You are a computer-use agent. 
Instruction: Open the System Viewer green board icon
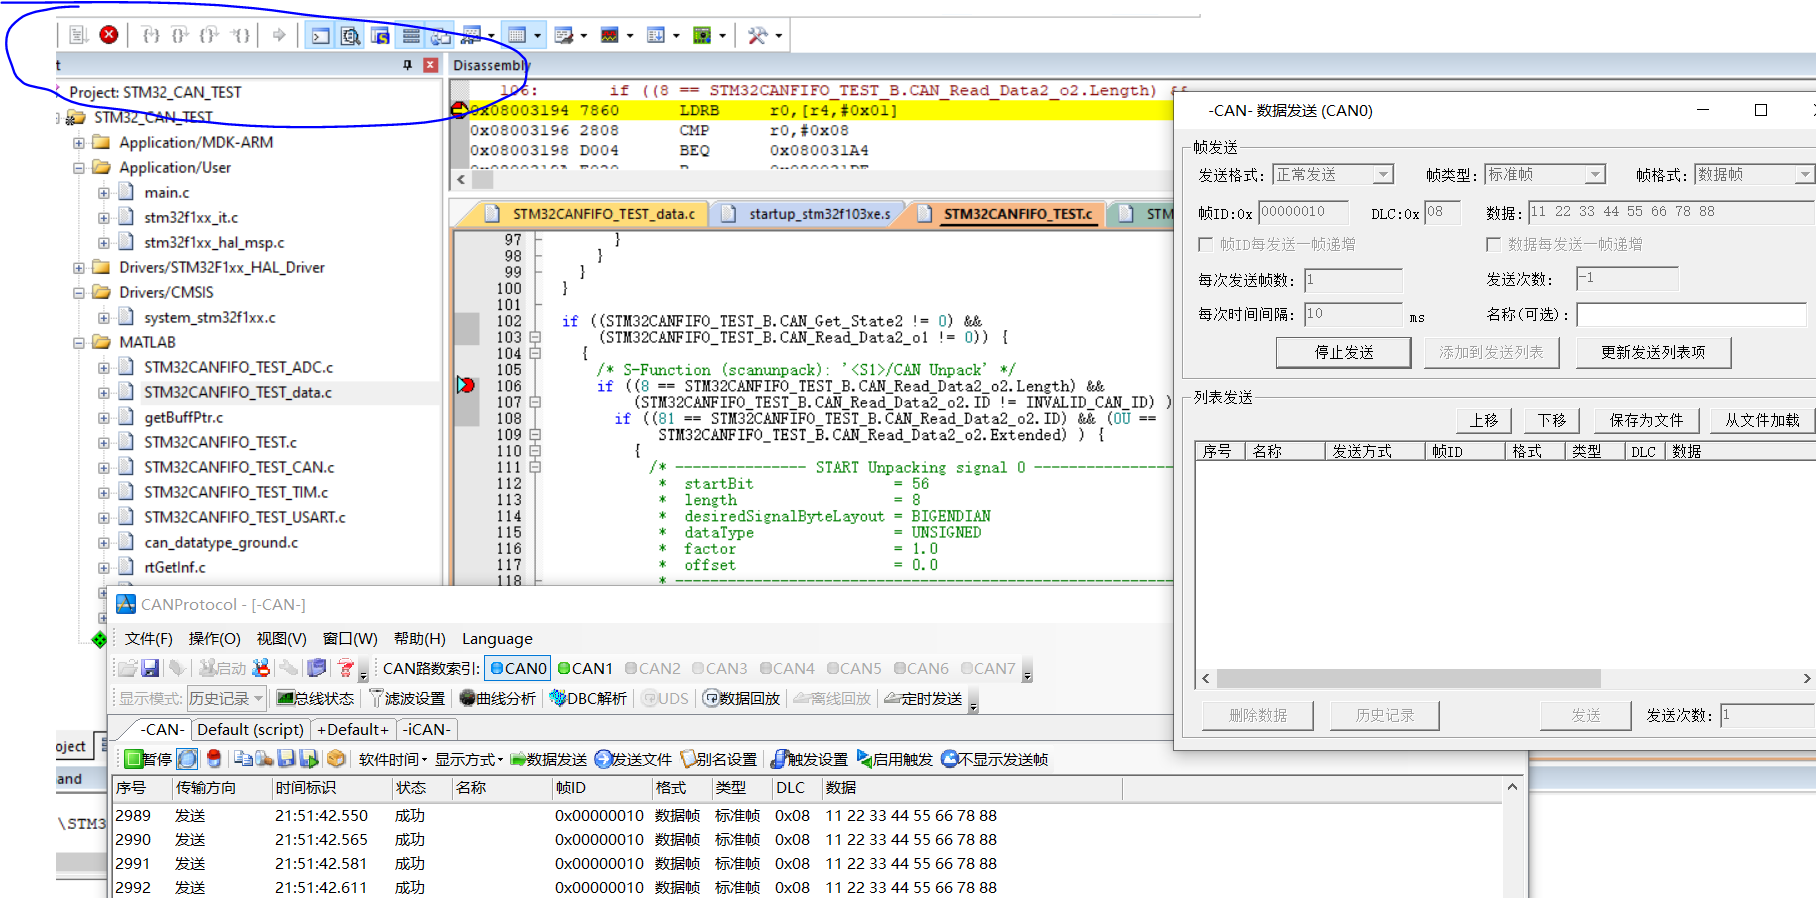702,36
